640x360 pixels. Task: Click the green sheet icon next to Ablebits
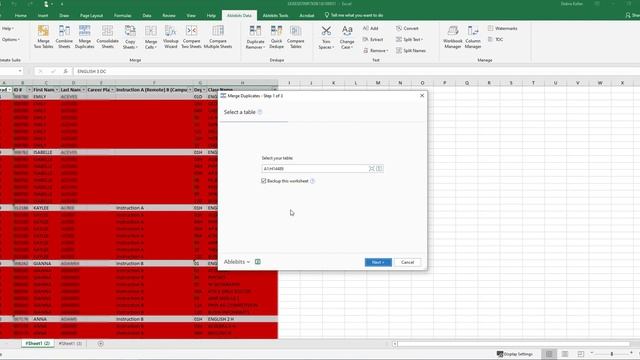pyautogui.click(x=258, y=262)
